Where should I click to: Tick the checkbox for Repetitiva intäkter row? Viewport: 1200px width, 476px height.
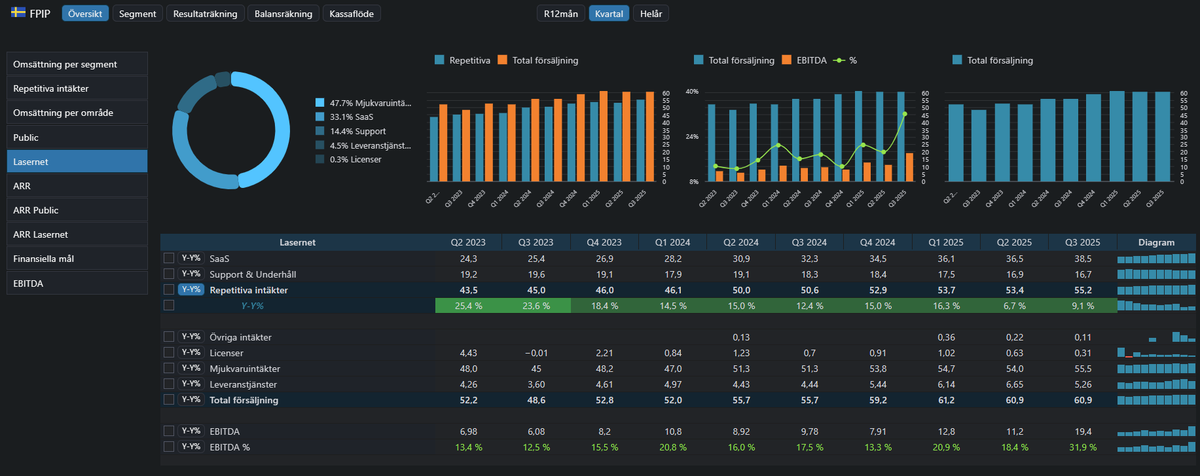pyautogui.click(x=168, y=289)
